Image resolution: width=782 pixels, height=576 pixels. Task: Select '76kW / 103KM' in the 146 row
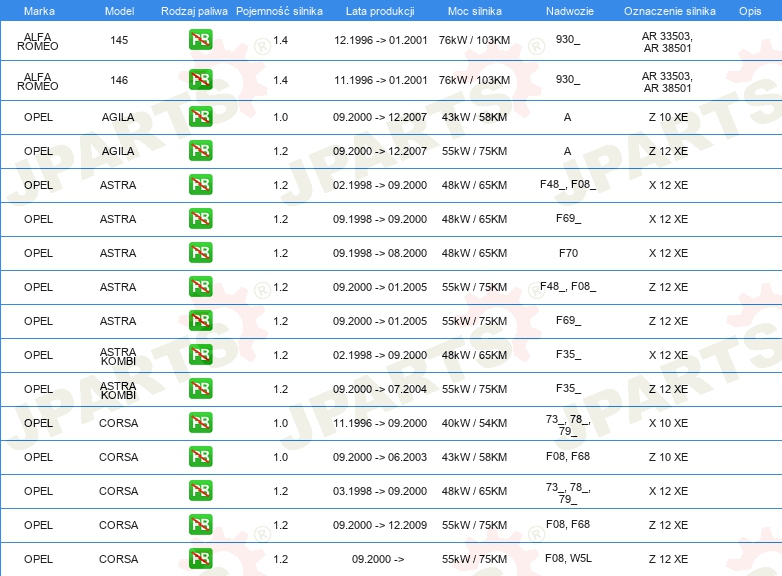[474, 80]
